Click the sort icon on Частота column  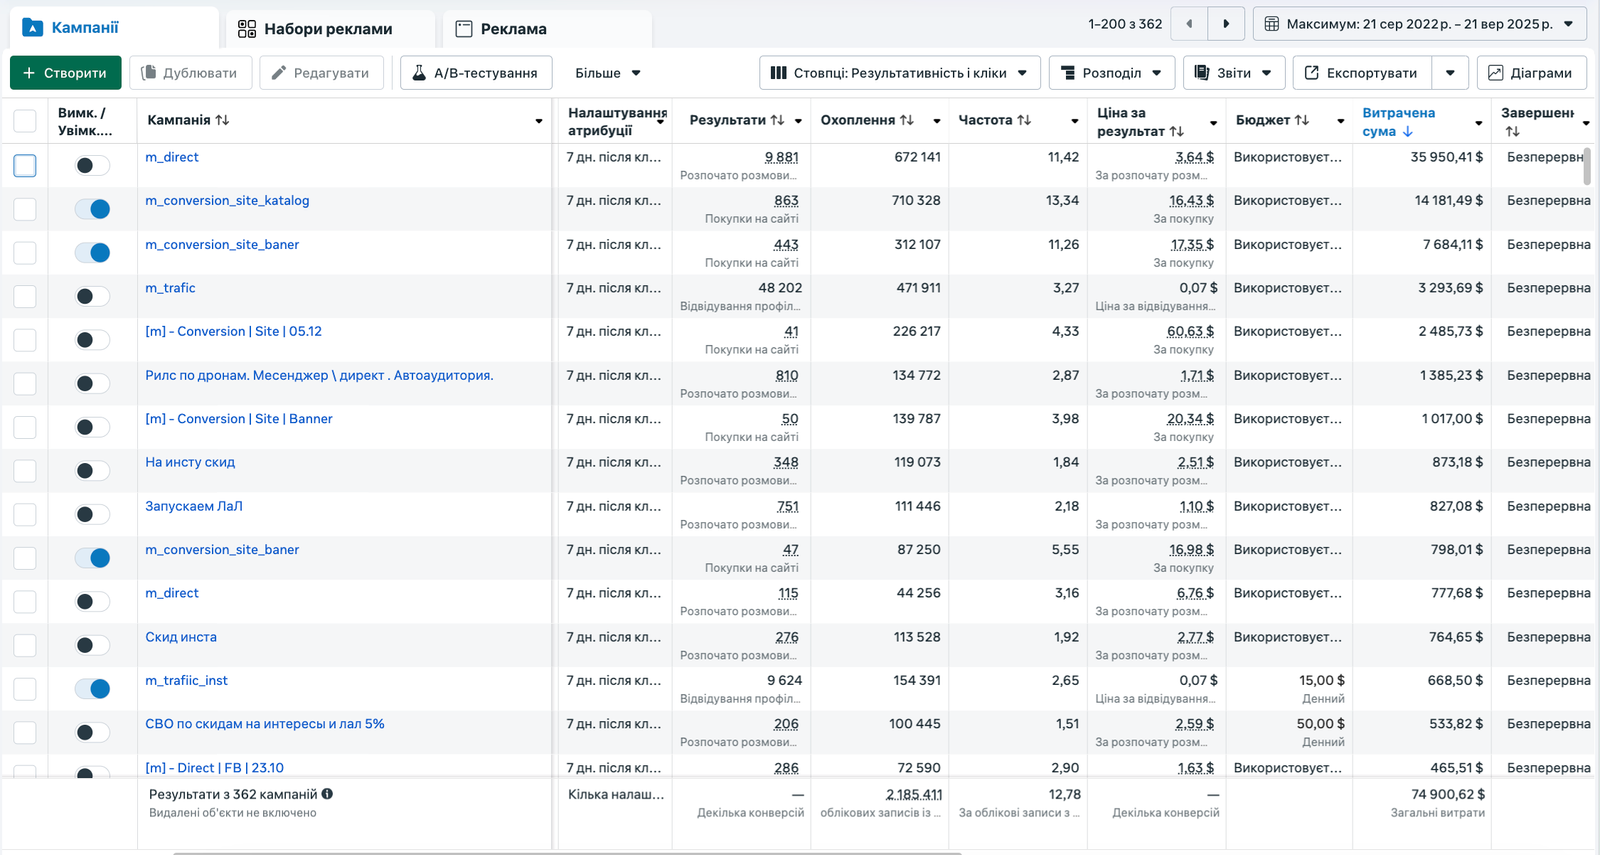[x=1024, y=120]
